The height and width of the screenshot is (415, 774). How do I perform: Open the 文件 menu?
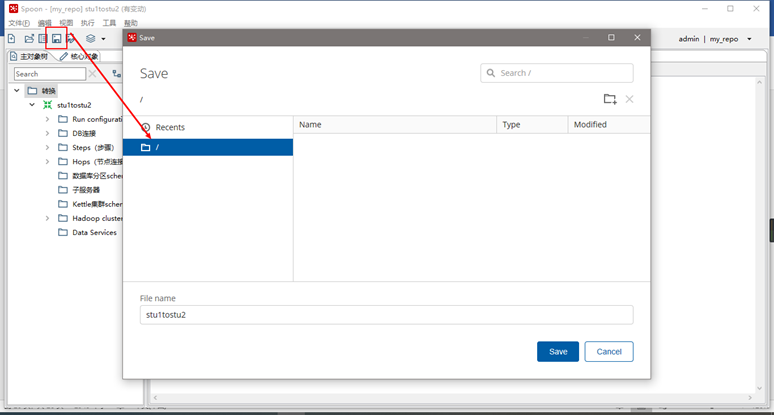pos(18,22)
